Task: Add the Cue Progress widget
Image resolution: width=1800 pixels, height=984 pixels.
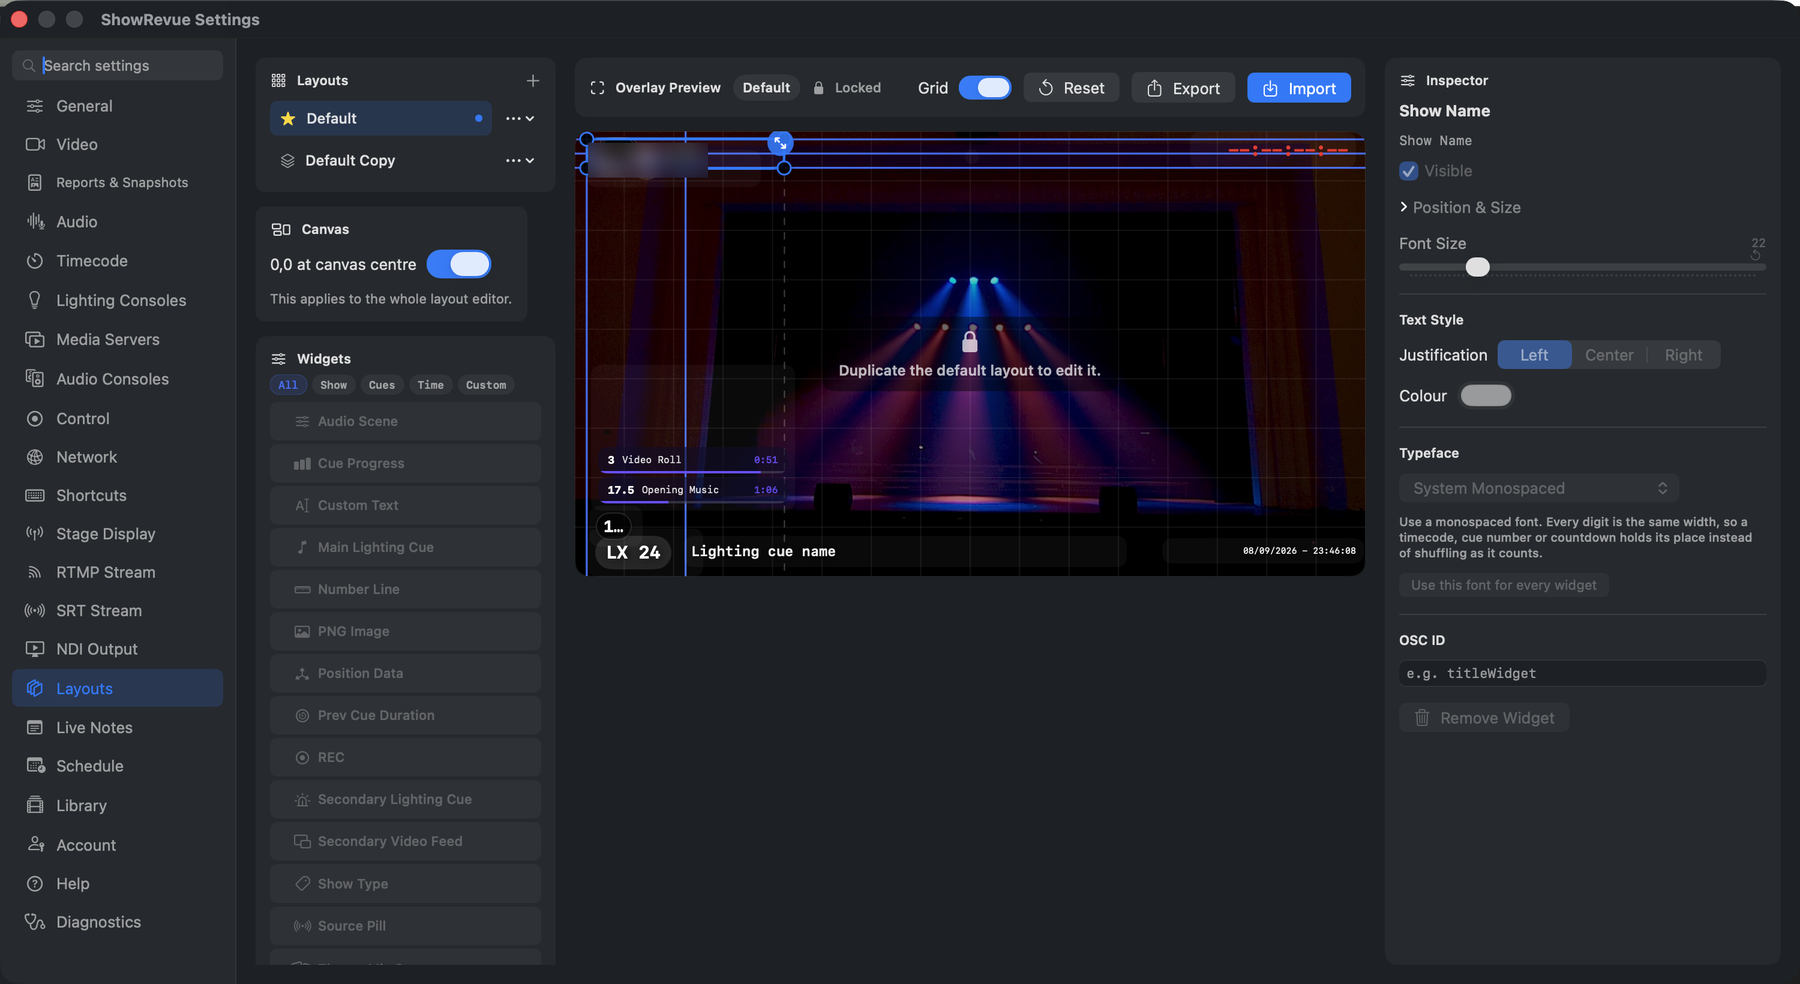Action: [405, 464]
